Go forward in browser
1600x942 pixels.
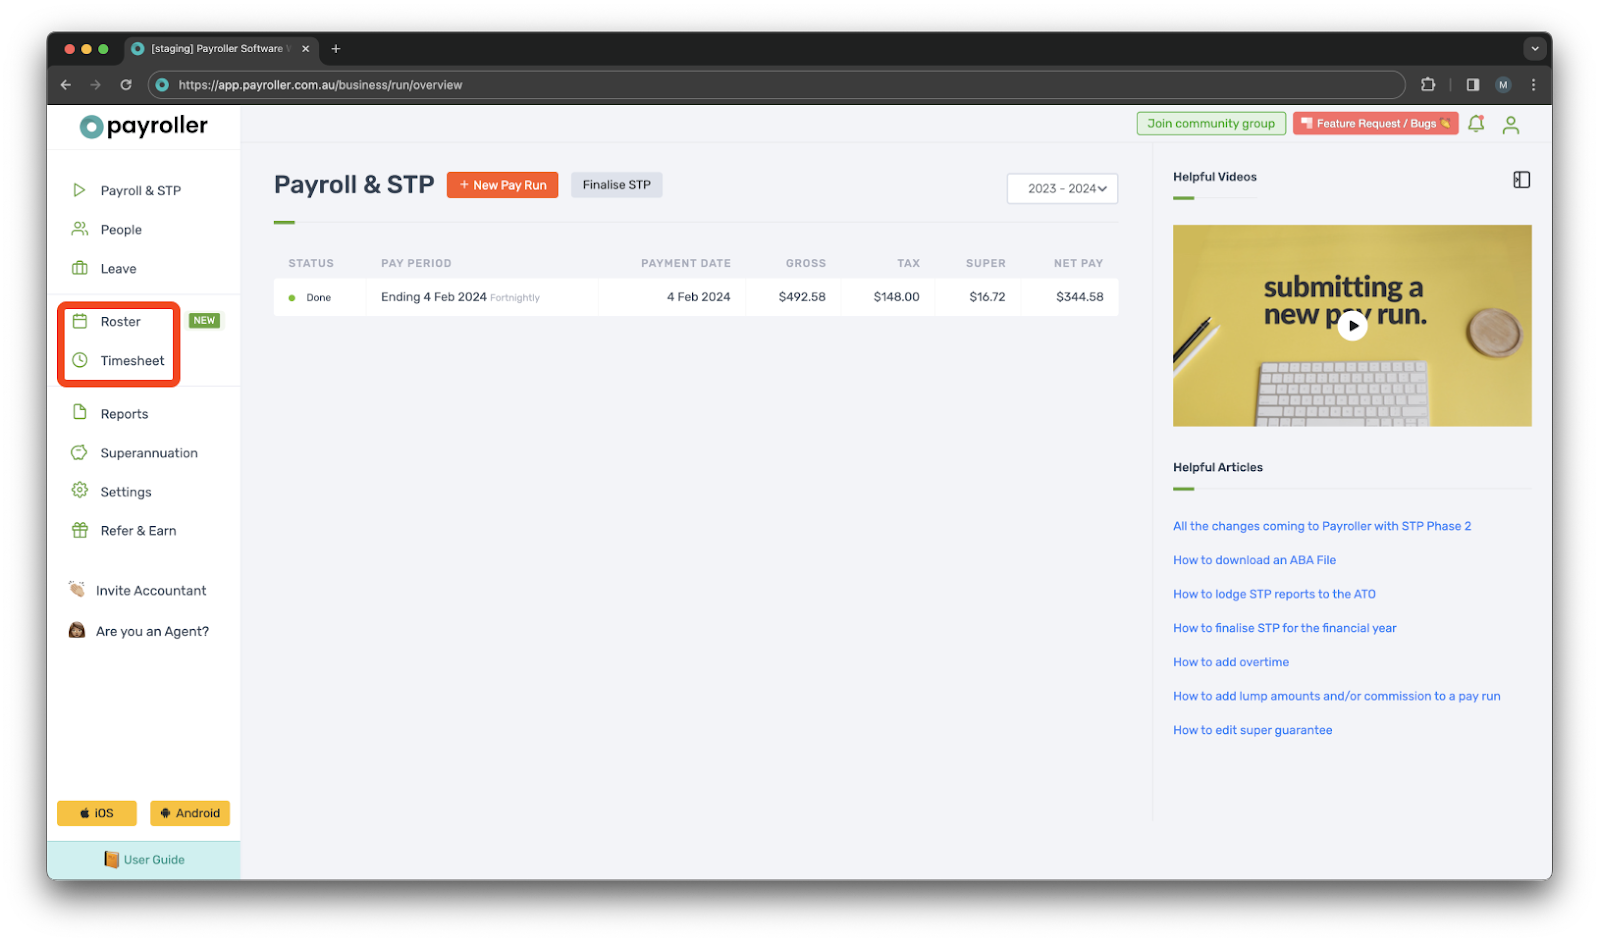(96, 85)
